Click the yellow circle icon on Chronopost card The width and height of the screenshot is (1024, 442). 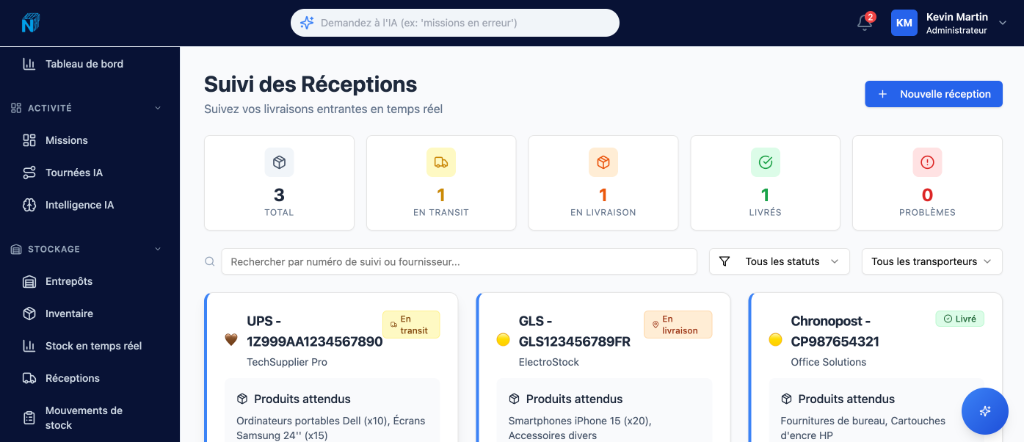coord(775,339)
